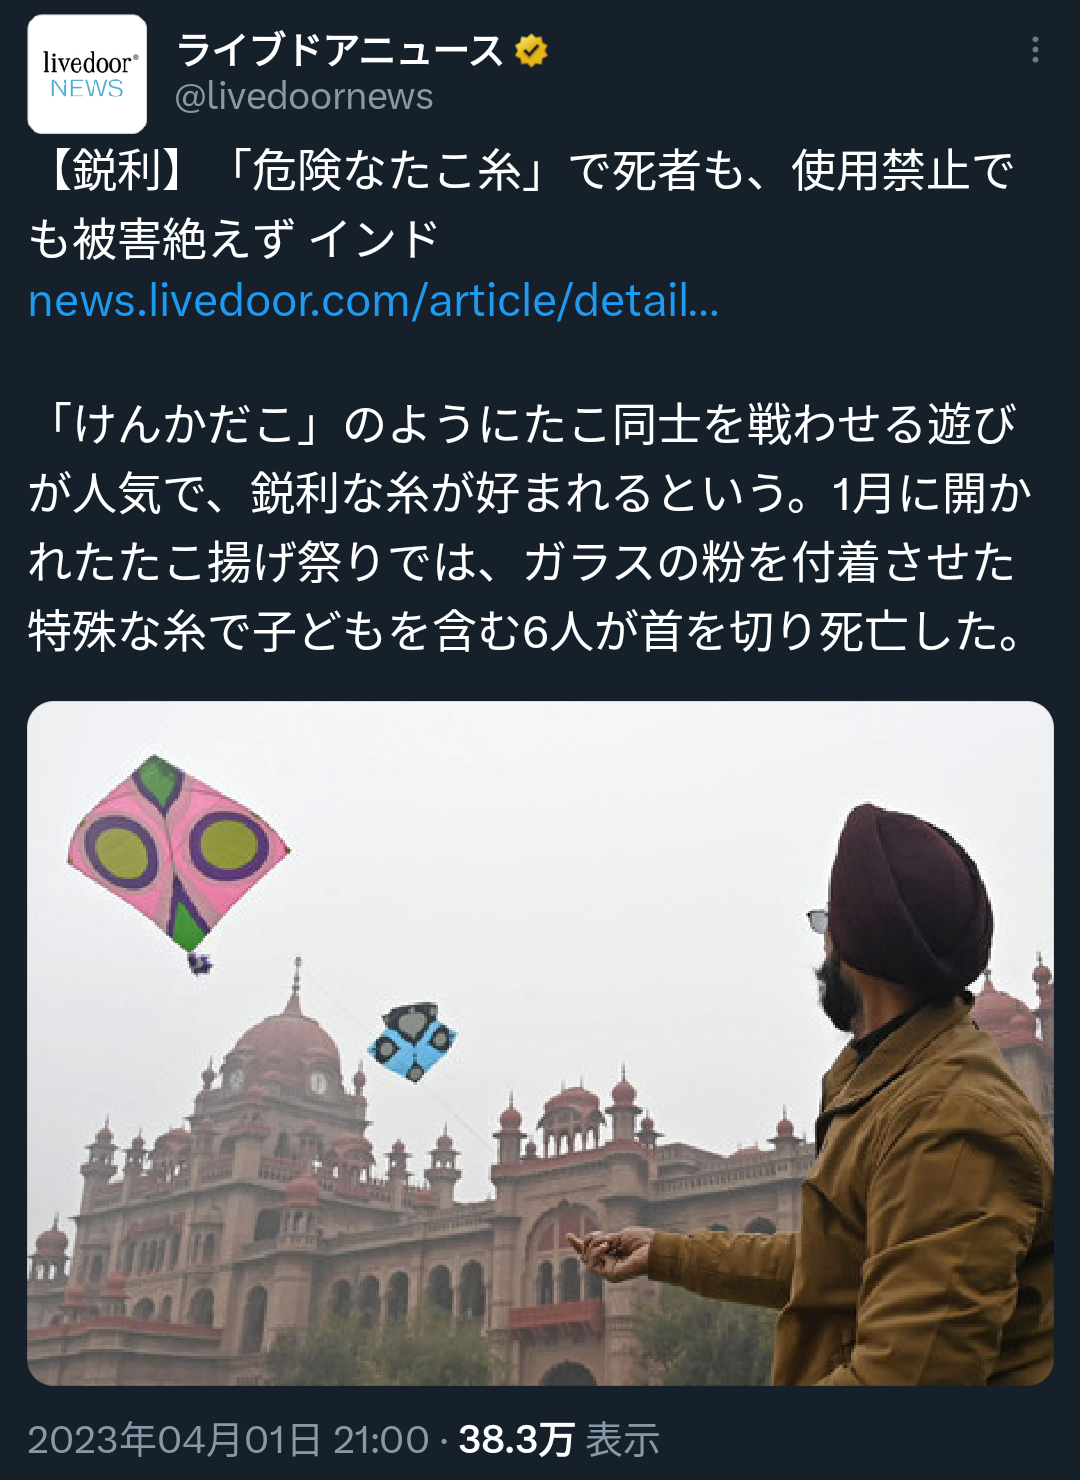Image resolution: width=1080 pixels, height=1480 pixels.
Task: Click the 21:00 post time
Action: click(381, 1440)
